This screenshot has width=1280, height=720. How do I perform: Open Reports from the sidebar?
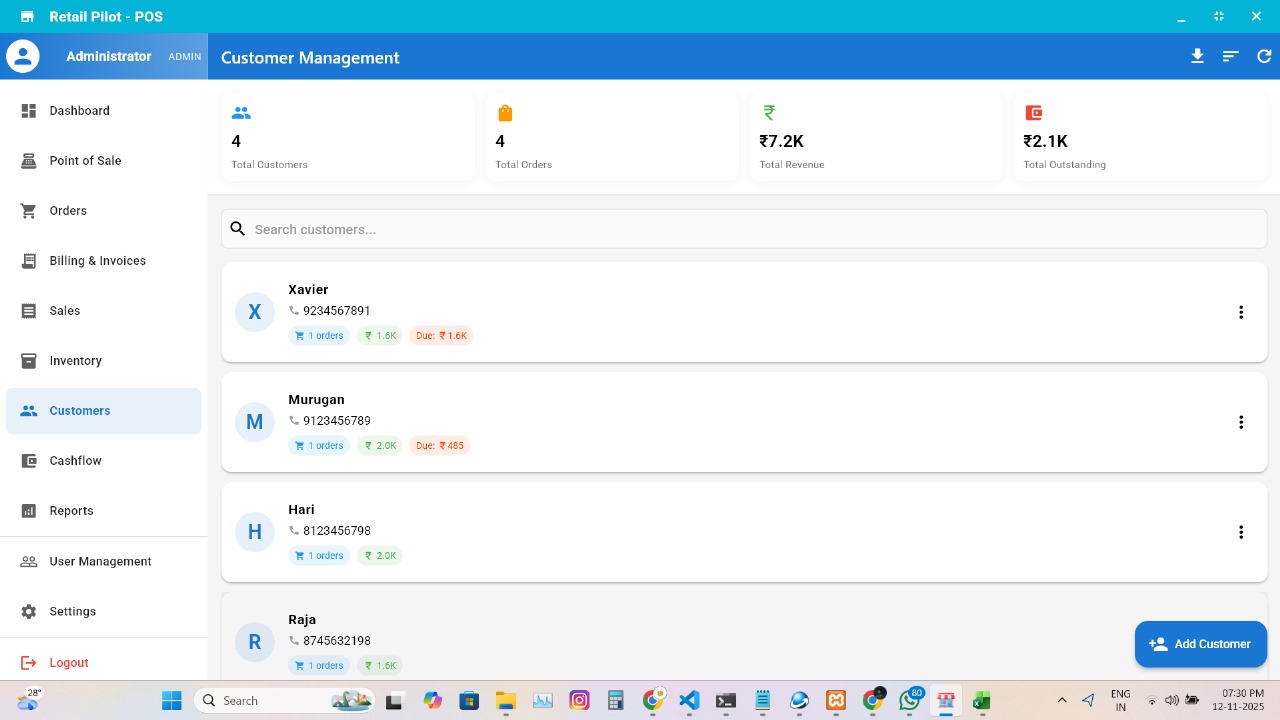pos(71,511)
